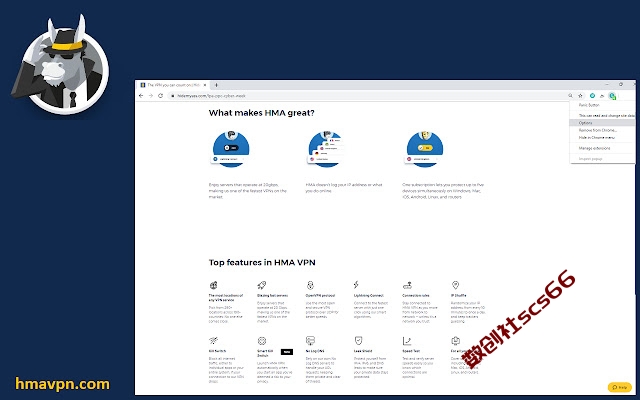Click the yellow Help chat button

(620, 387)
